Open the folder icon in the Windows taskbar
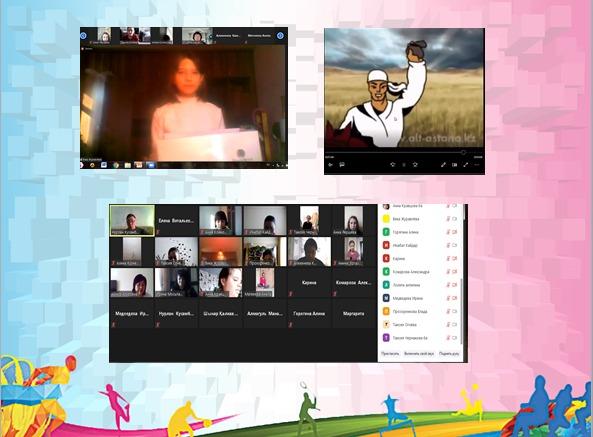Image resolution: width=593 pixels, height=437 pixels. point(127,165)
